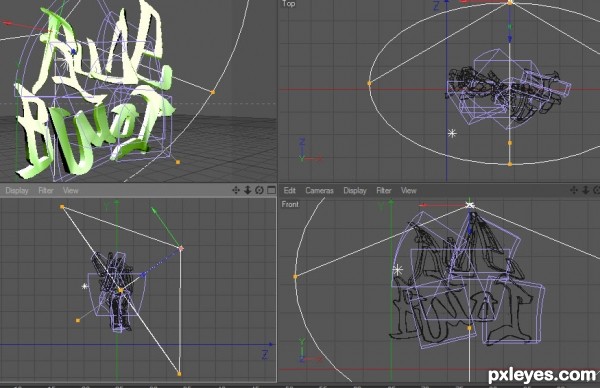Image resolution: width=600 pixels, height=388 pixels.
Task: Click the orange handle at the spotlight apex in Top view
Action: click(510, 3)
